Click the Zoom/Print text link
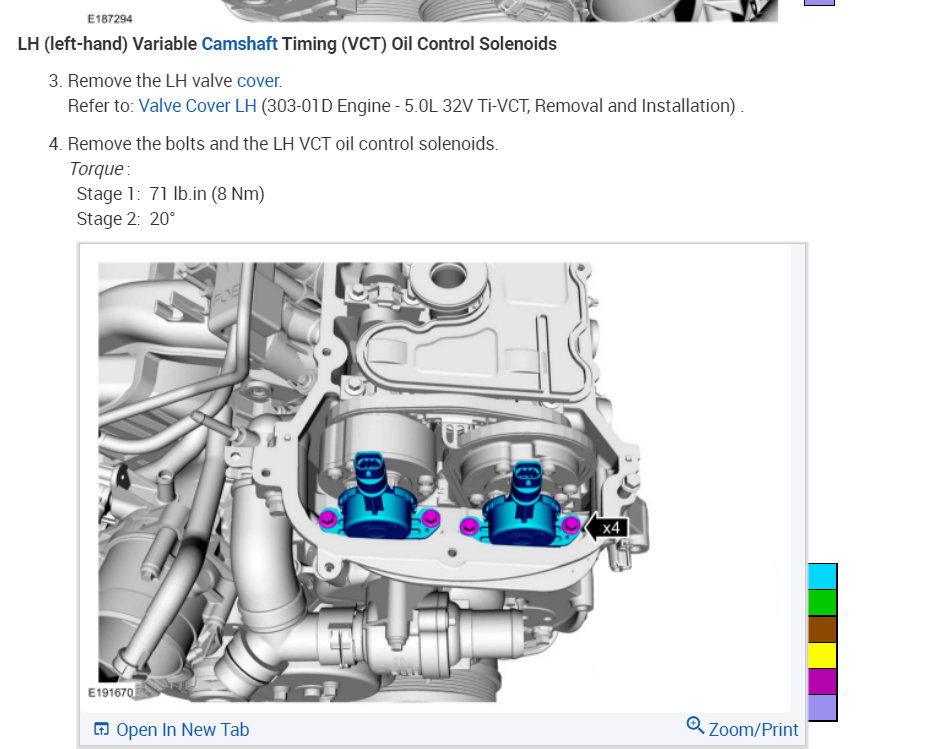The width and height of the screenshot is (935, 749). click(x=753, y=729)
